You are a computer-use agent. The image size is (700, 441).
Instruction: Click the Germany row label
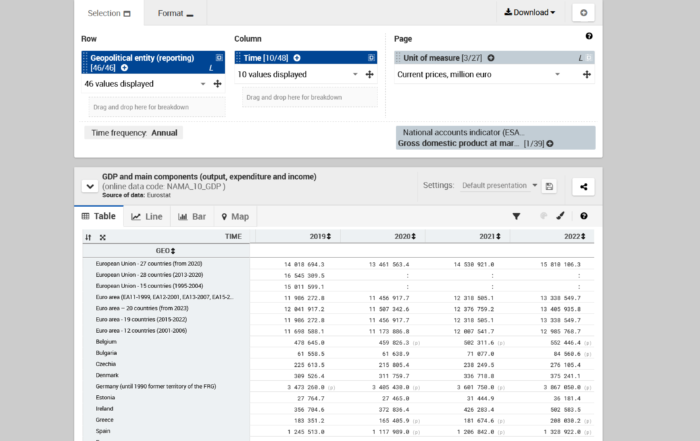[156, 387]
